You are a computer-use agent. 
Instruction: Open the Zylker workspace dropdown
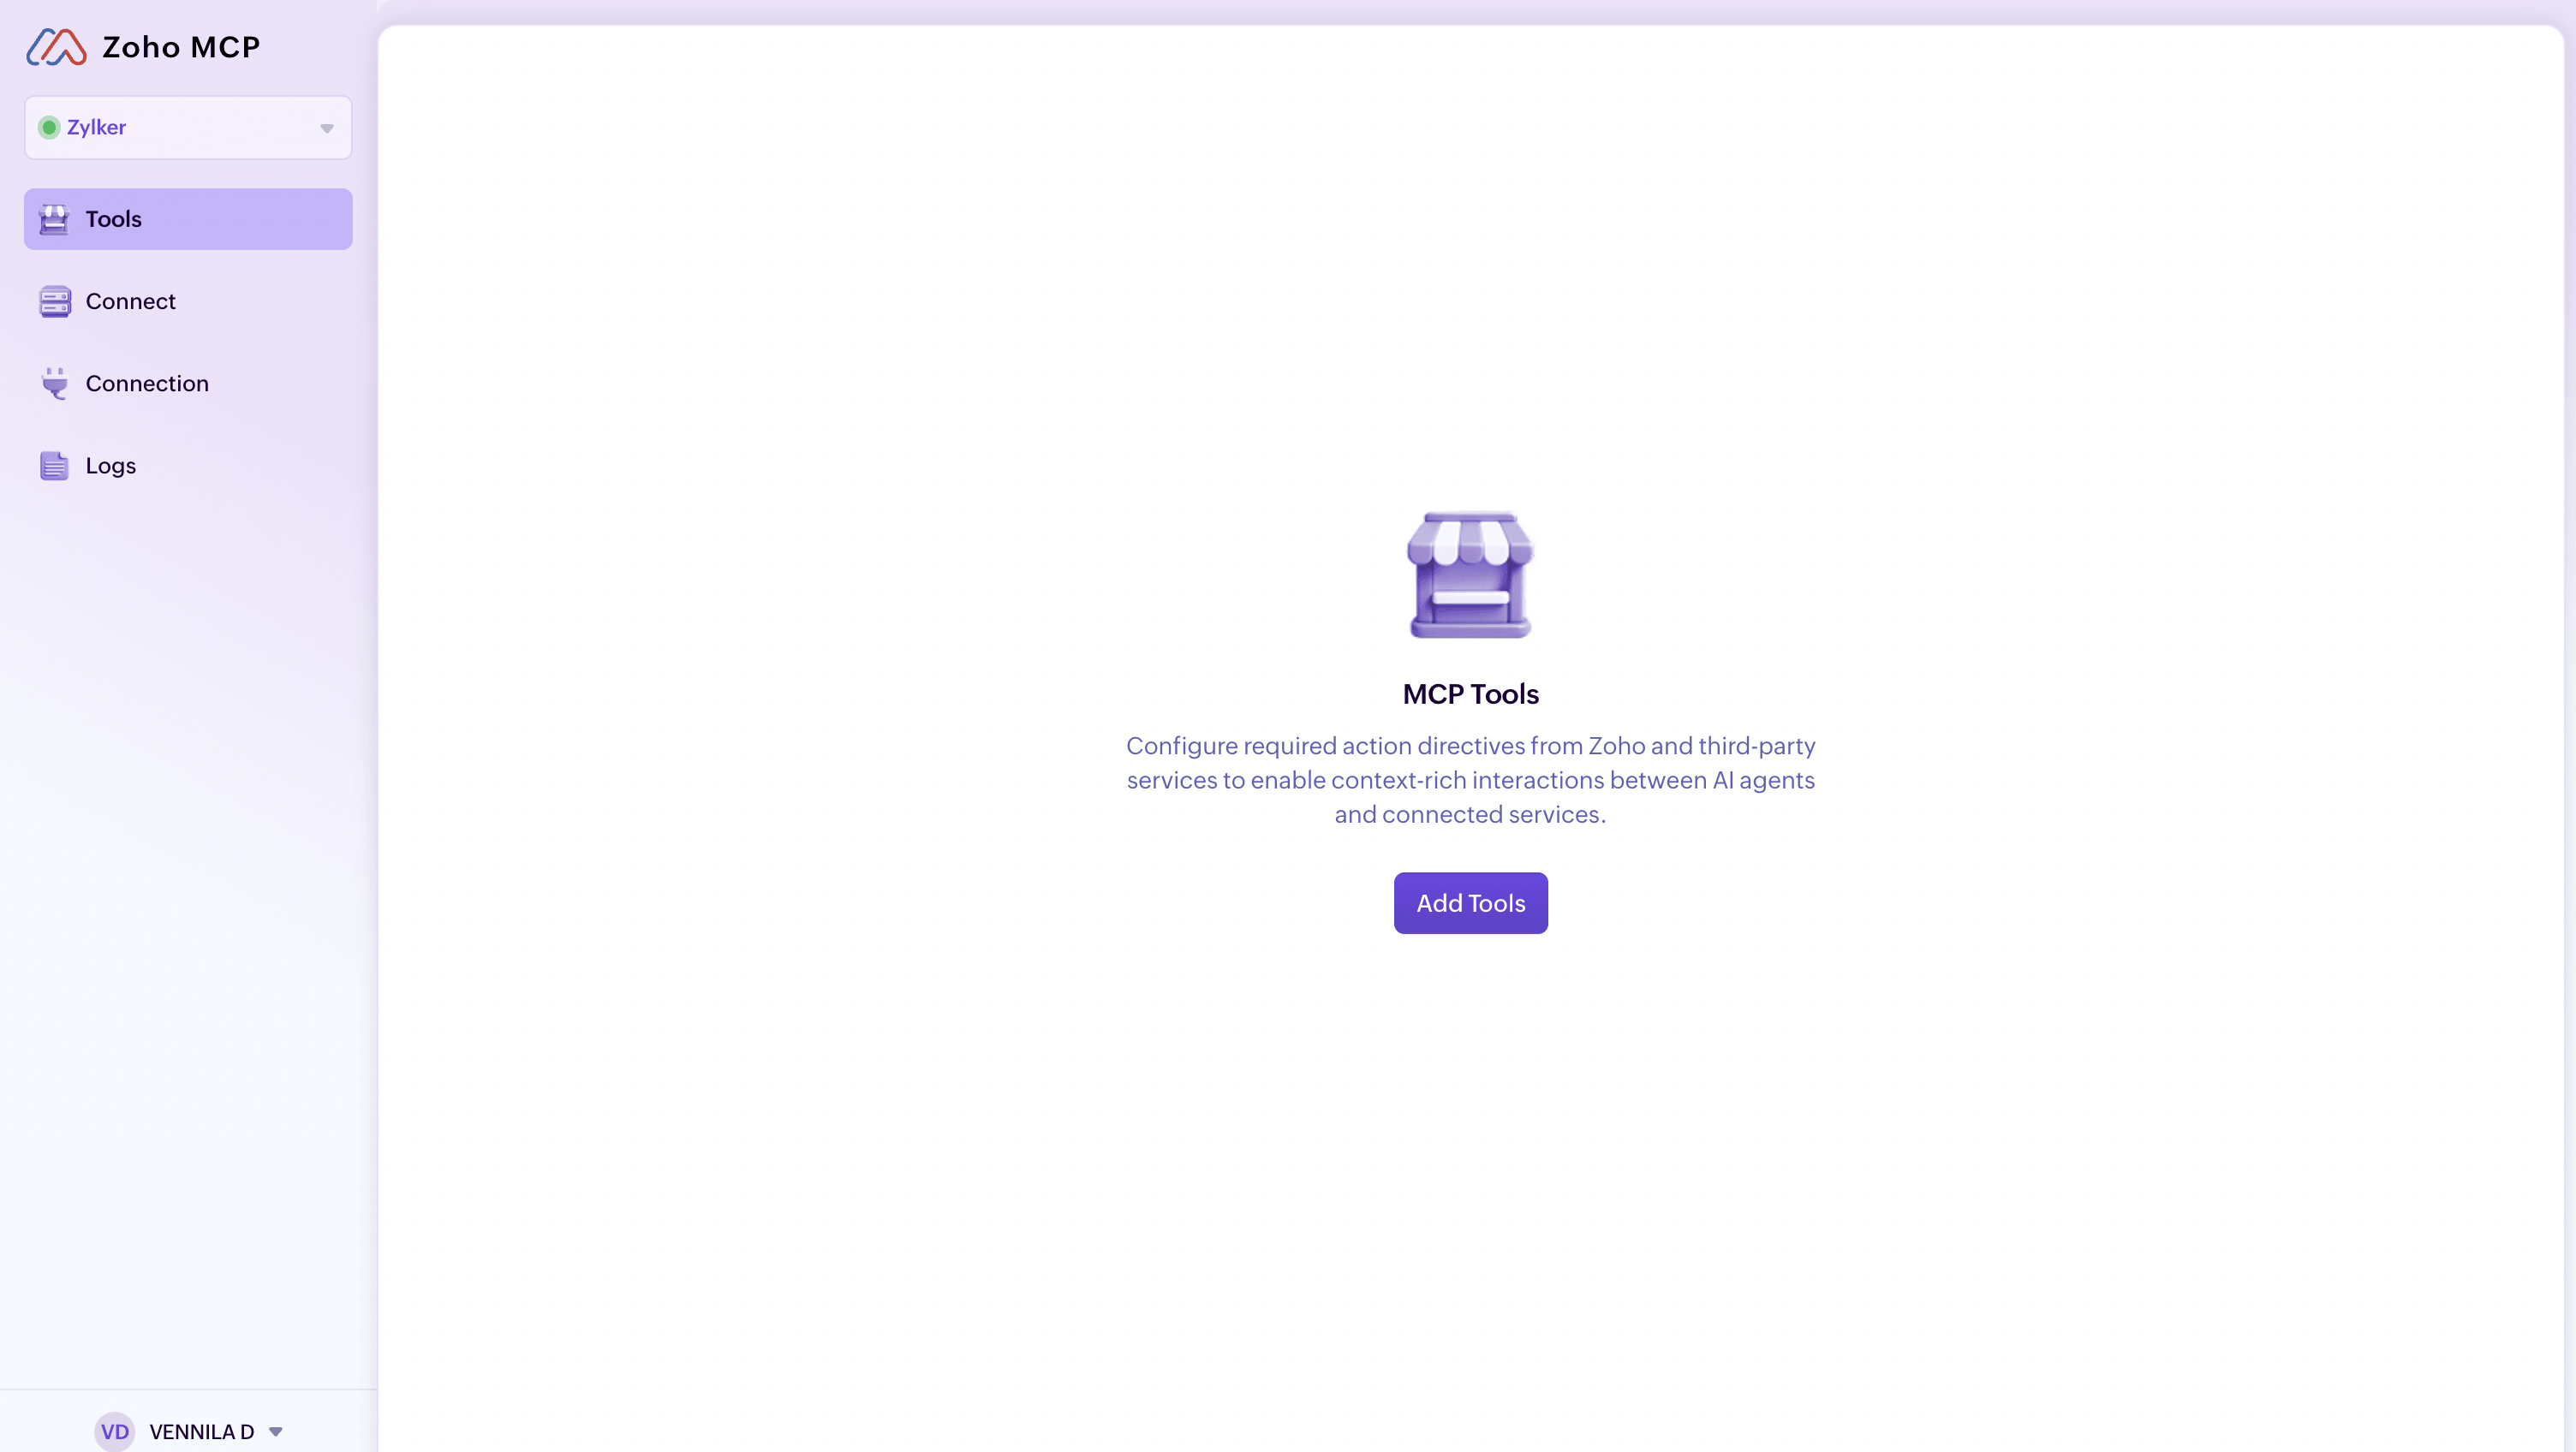coord(188,128)
